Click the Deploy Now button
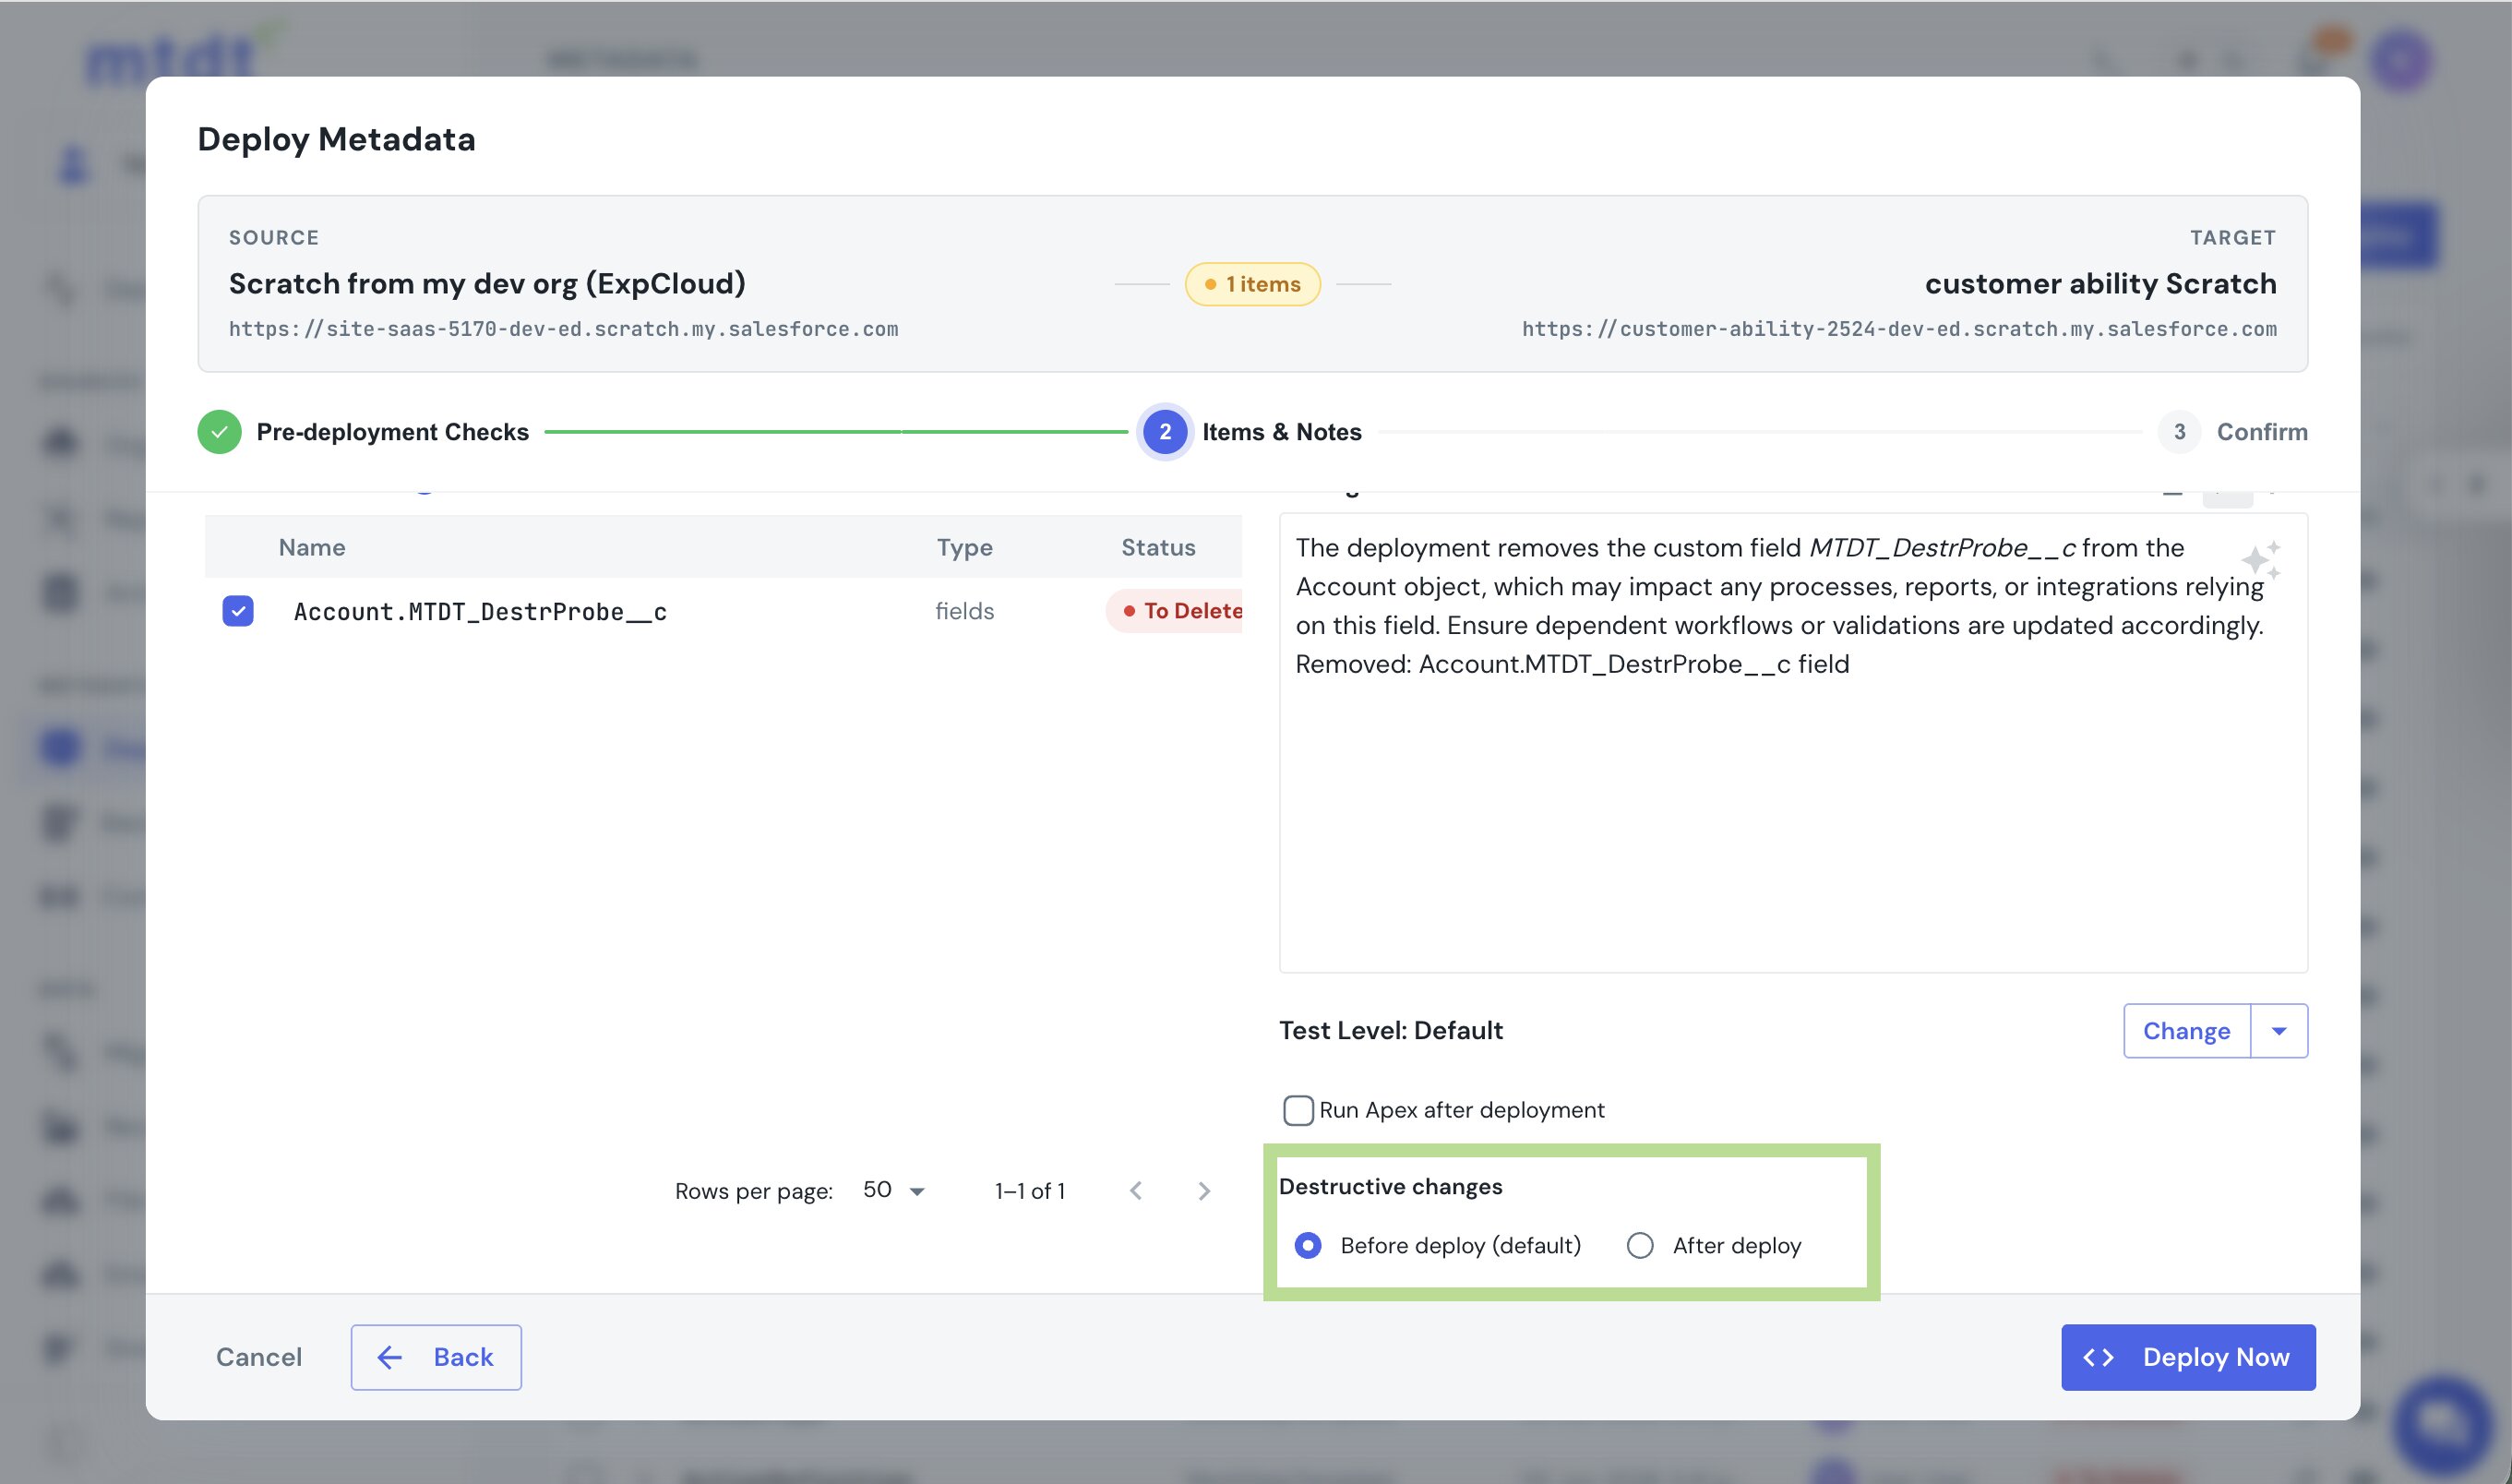The height and width of the screenshot is (1484, 2512). coord(2188,1357)
